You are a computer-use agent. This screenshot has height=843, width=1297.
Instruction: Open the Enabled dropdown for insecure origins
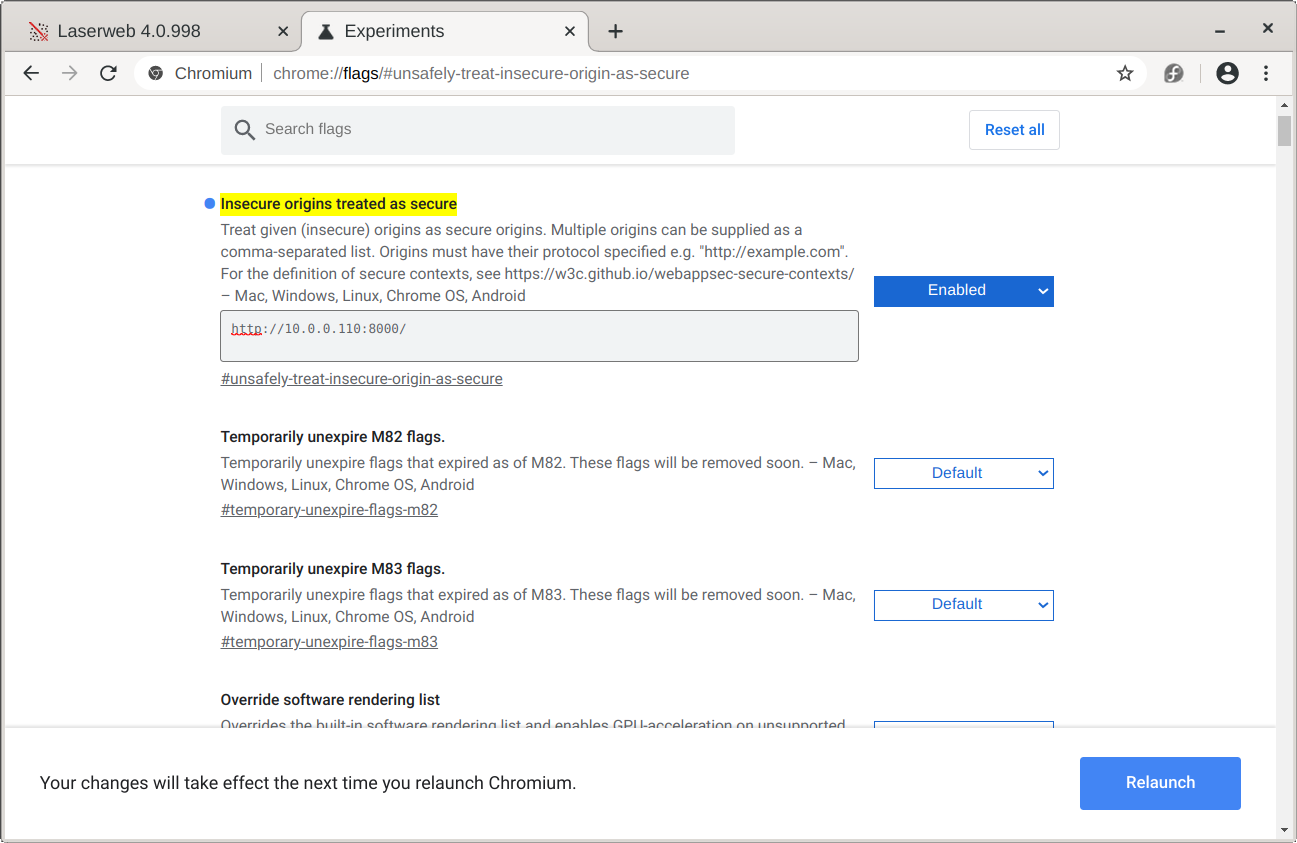(963, 291)
